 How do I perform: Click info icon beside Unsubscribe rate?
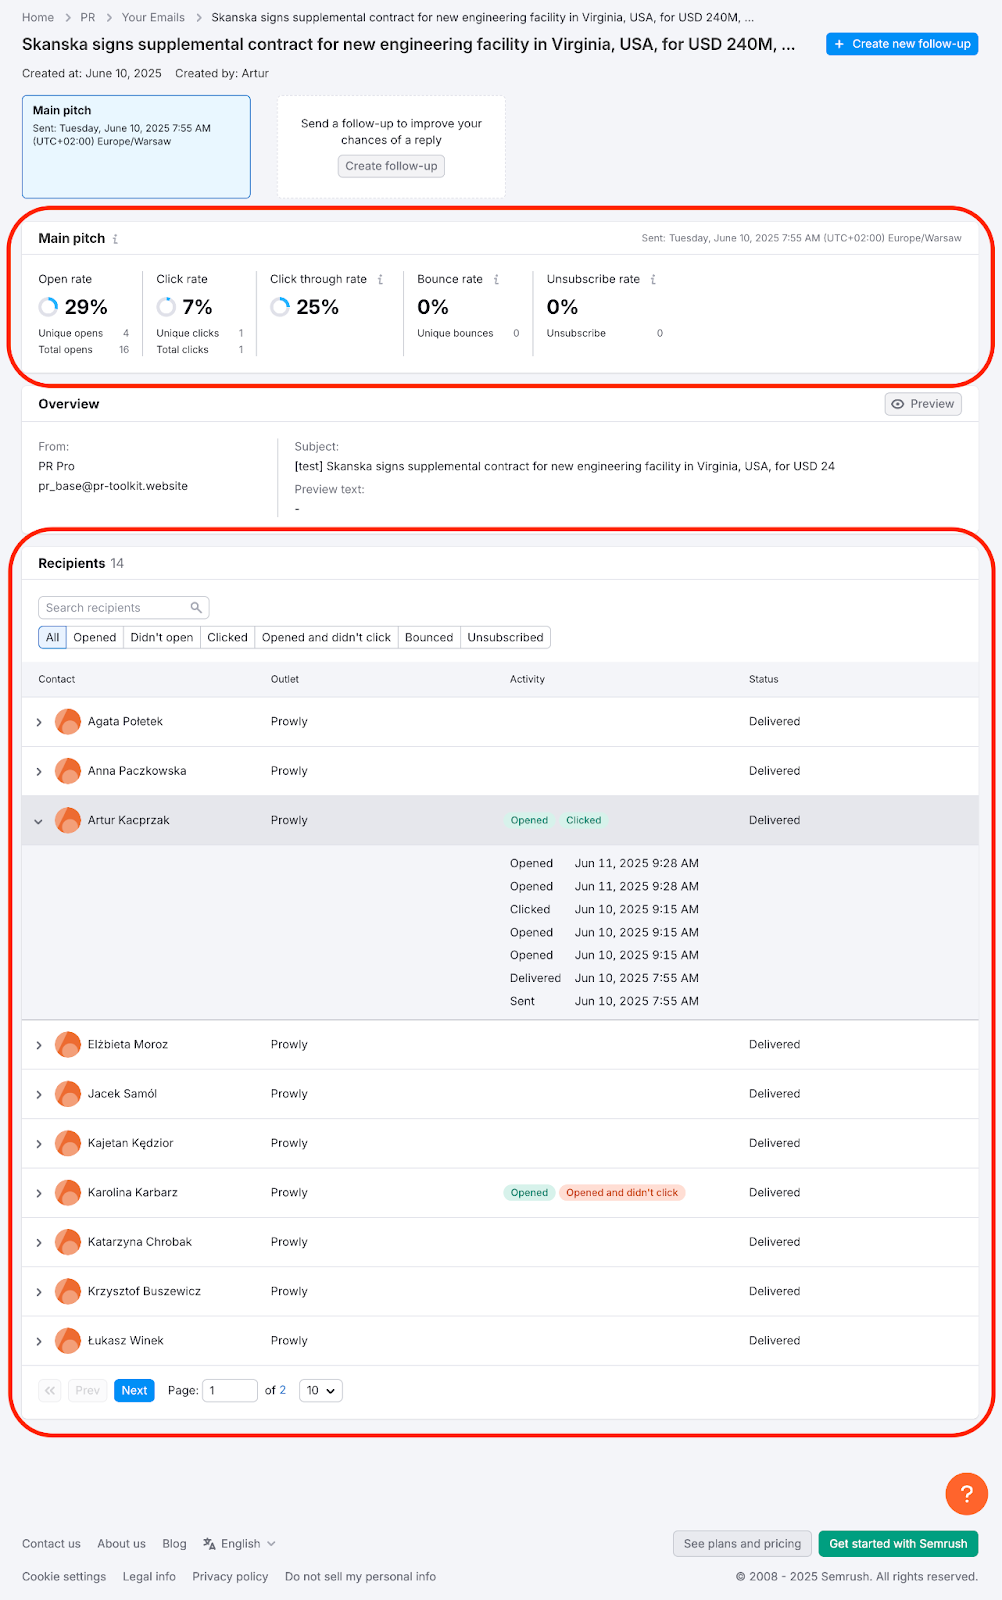[653, 280]
